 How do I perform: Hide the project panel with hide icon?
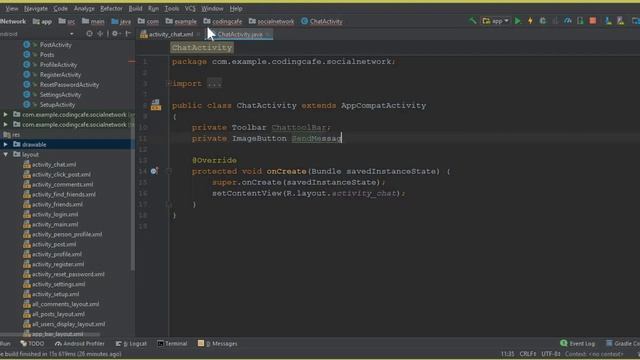tap(128, 34)
